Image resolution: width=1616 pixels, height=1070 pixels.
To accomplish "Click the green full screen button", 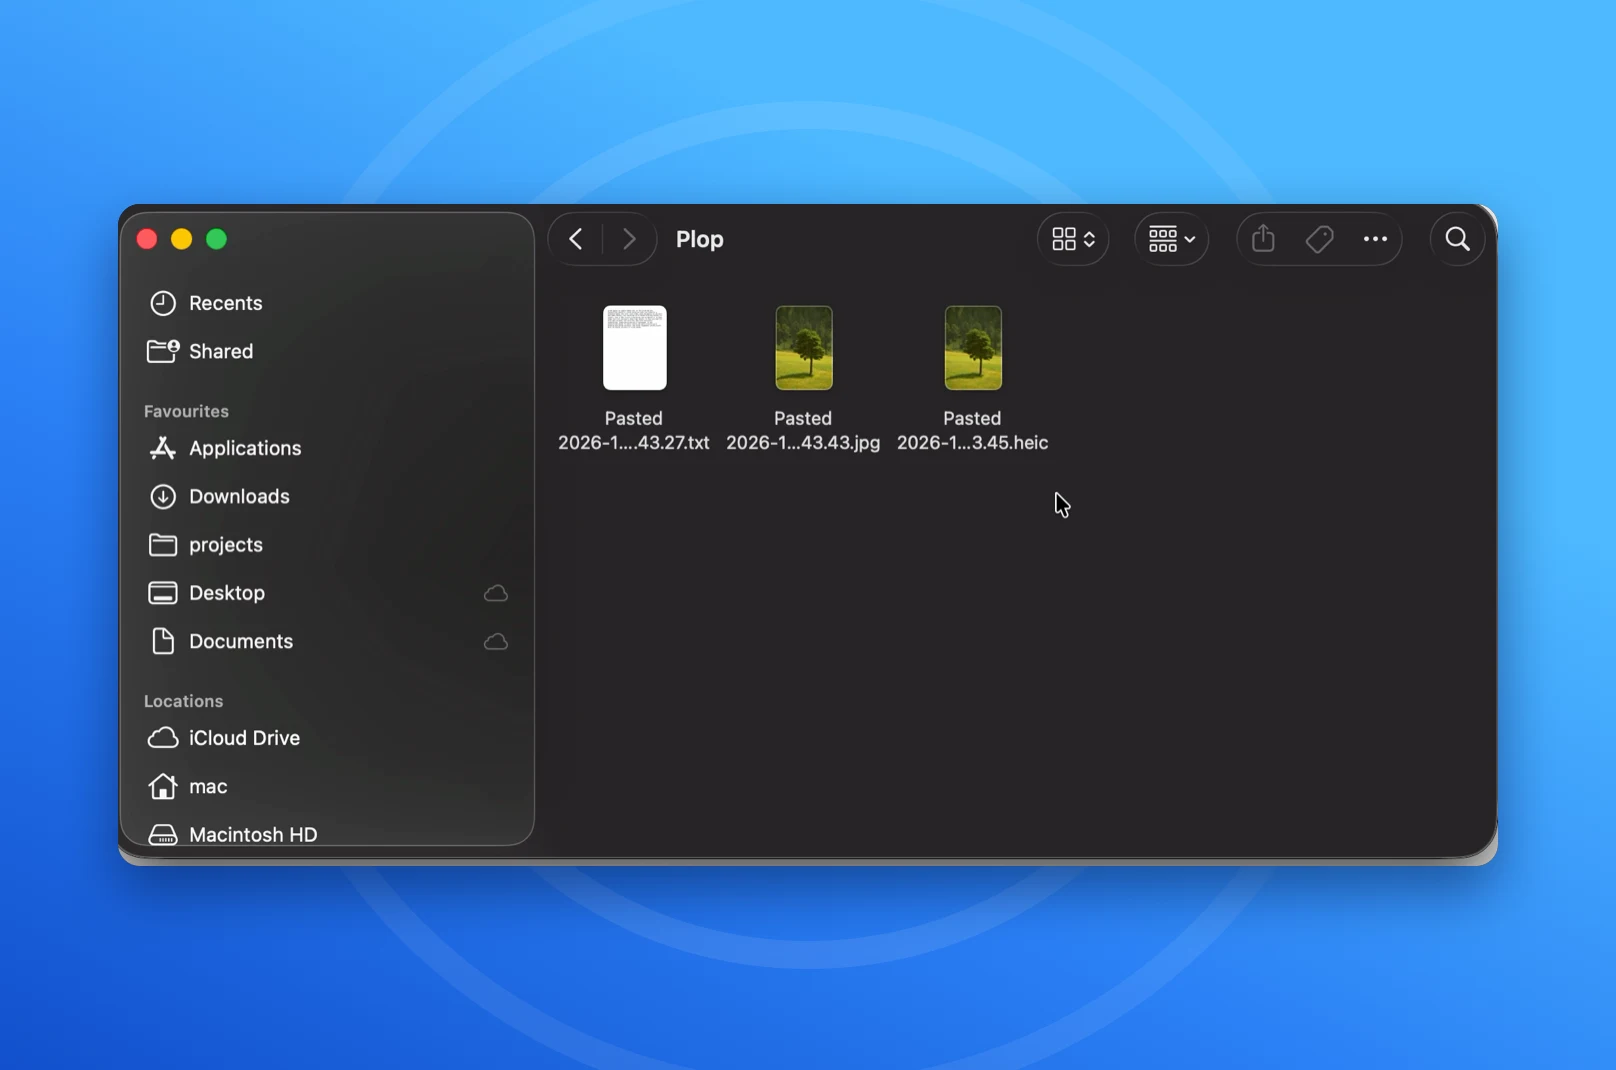I will point(216,239).
